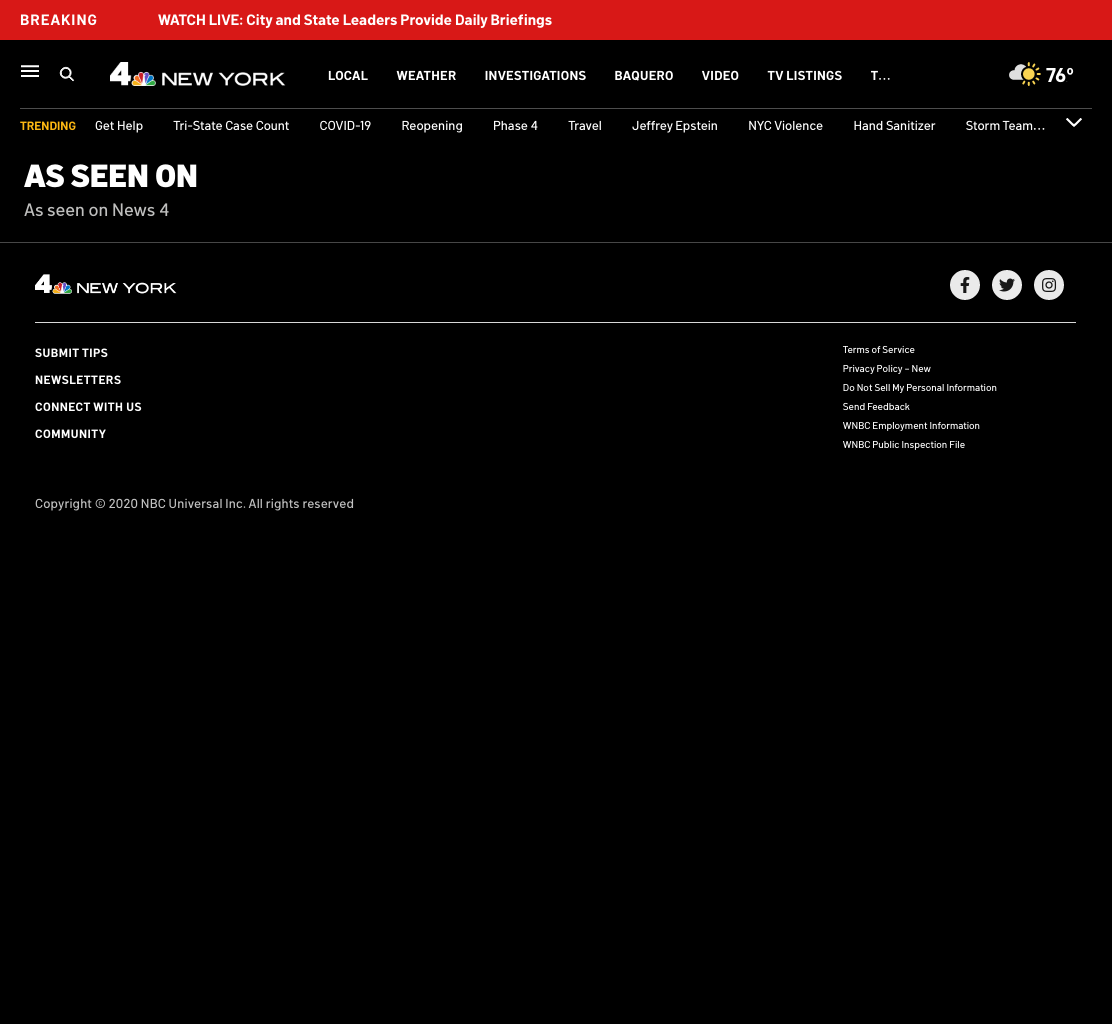
Task: Select the Submit Tips footer link
Action: [72, 352]
